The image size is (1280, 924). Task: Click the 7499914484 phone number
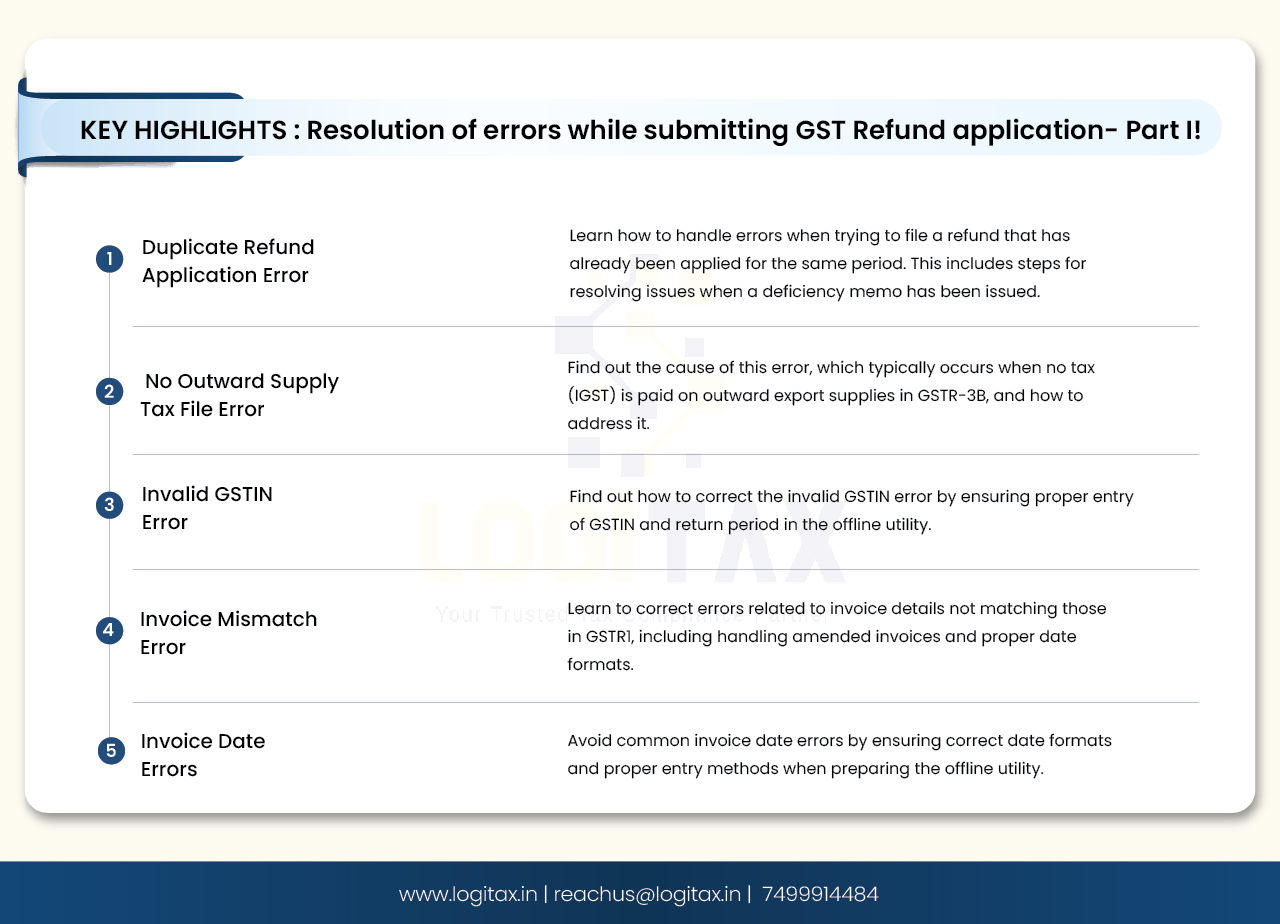820,894
